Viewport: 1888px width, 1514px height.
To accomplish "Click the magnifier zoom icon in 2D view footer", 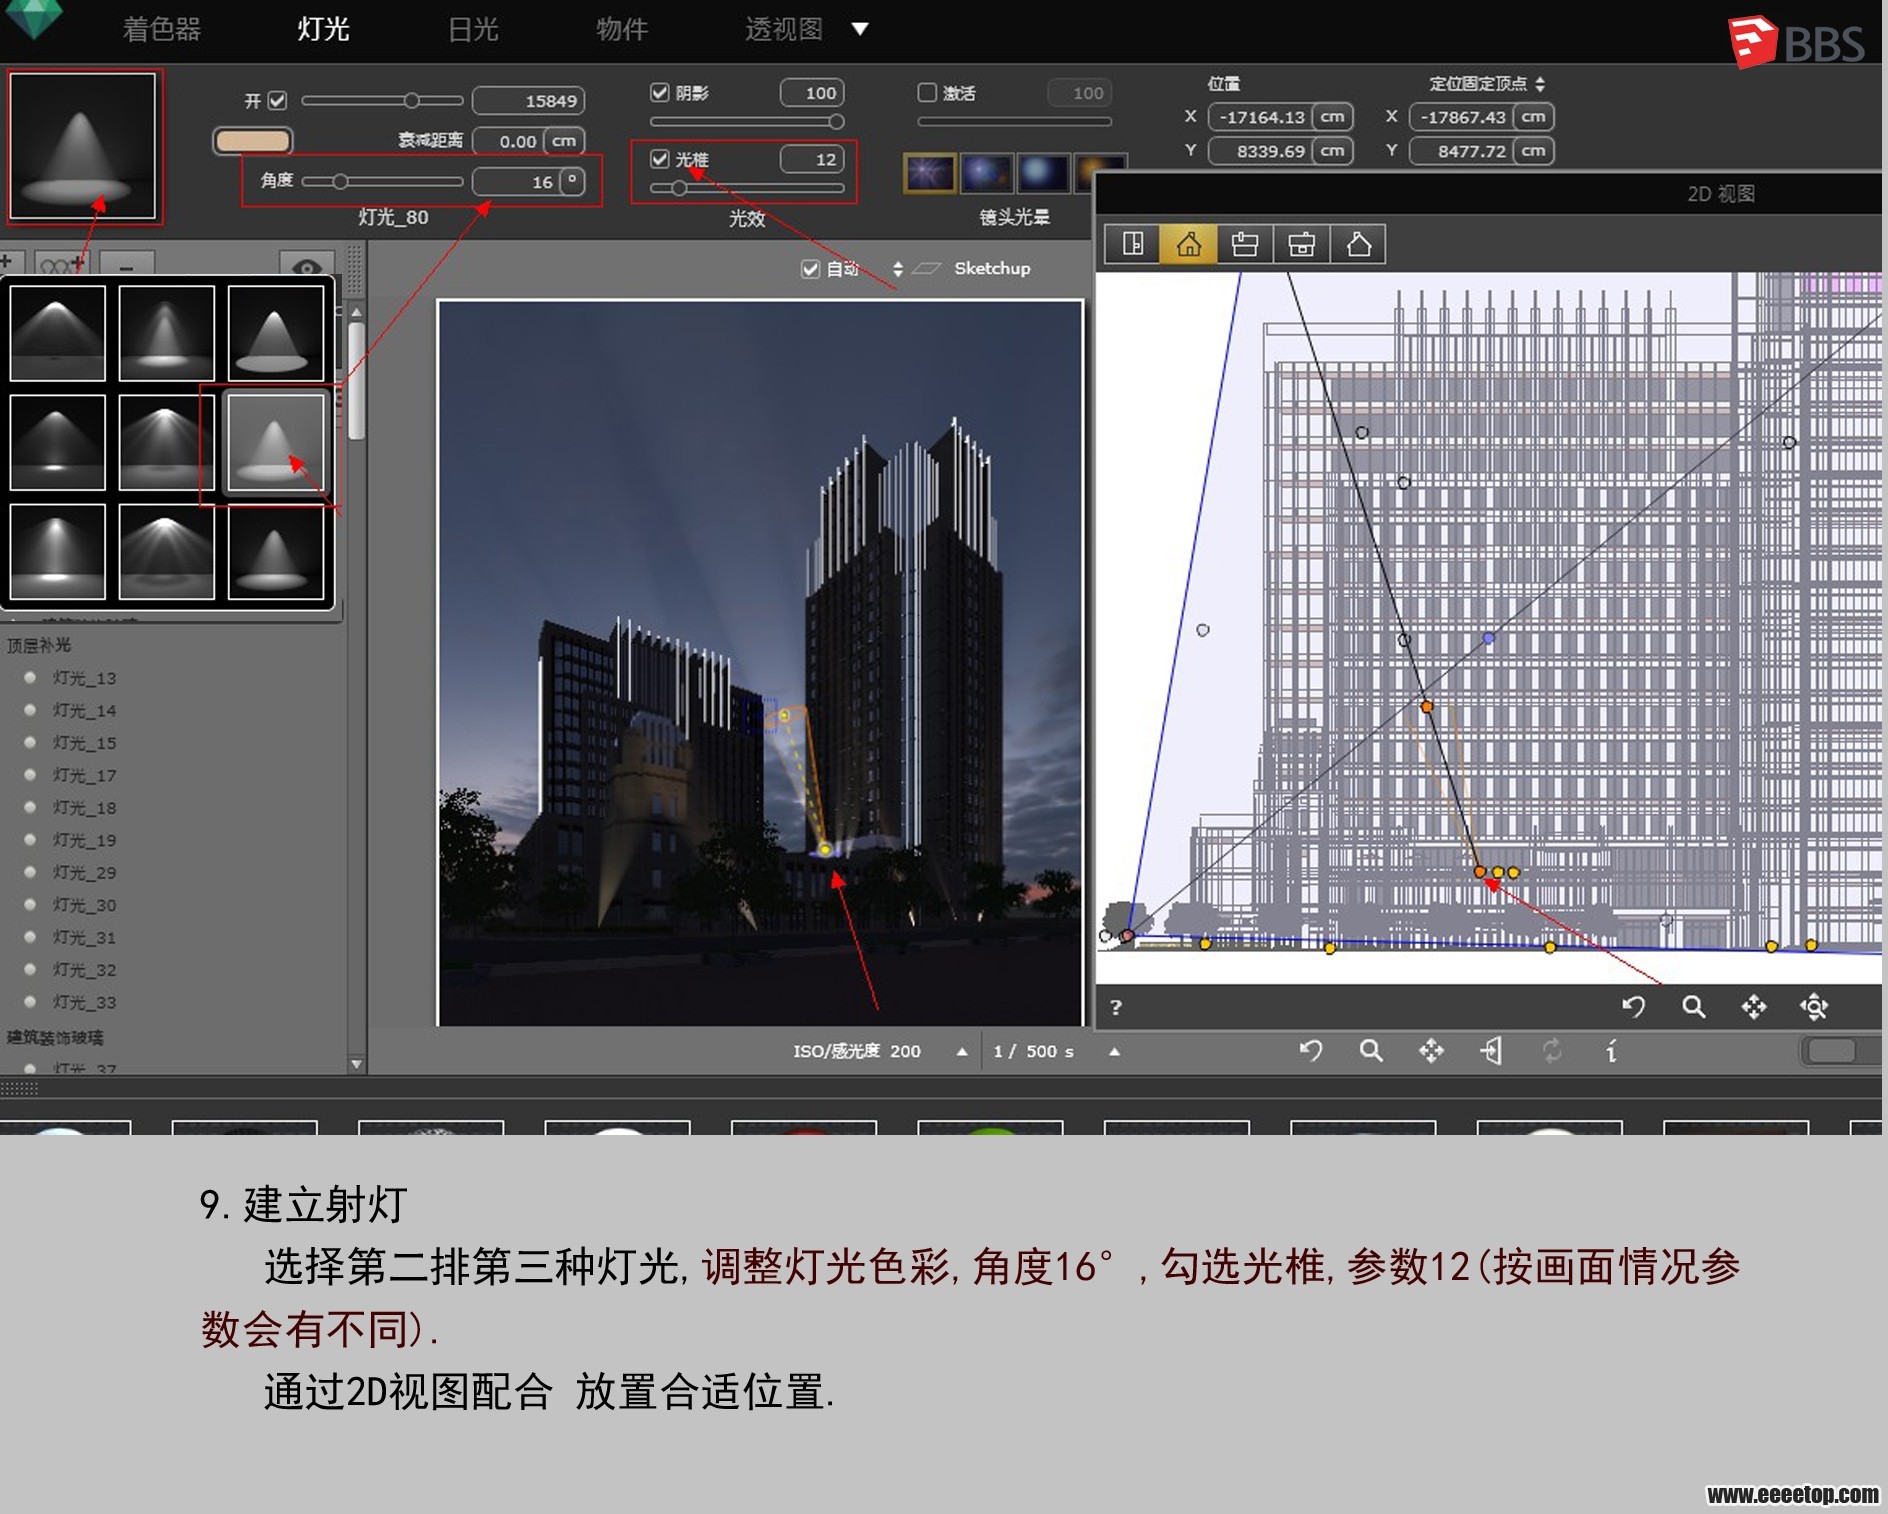I will (1693, 1007).
